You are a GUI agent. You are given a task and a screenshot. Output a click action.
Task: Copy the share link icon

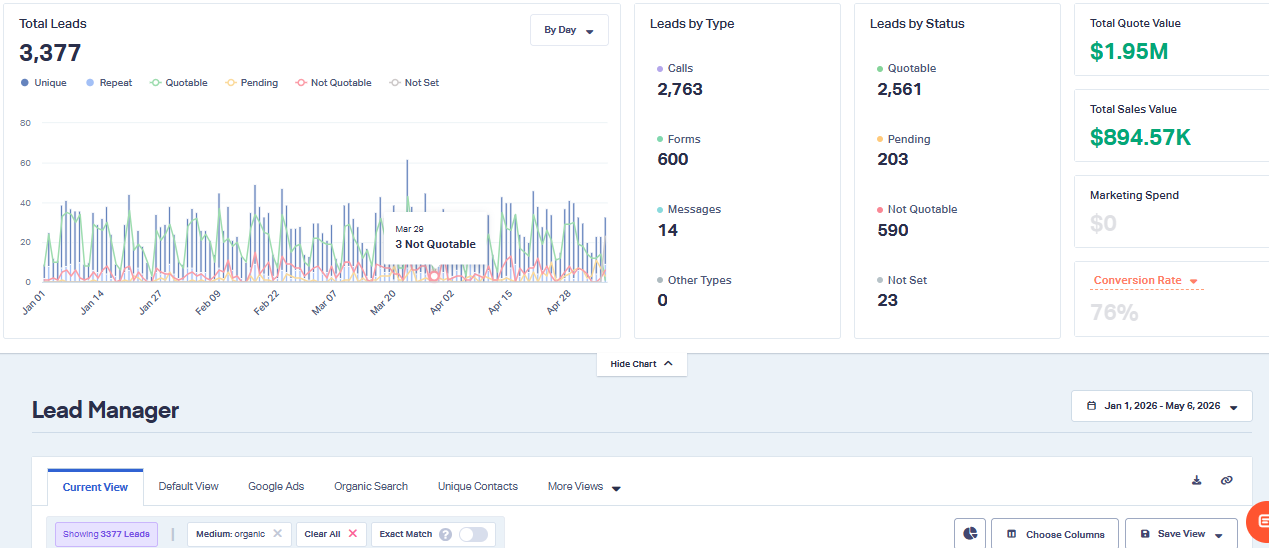point(1227,481)
